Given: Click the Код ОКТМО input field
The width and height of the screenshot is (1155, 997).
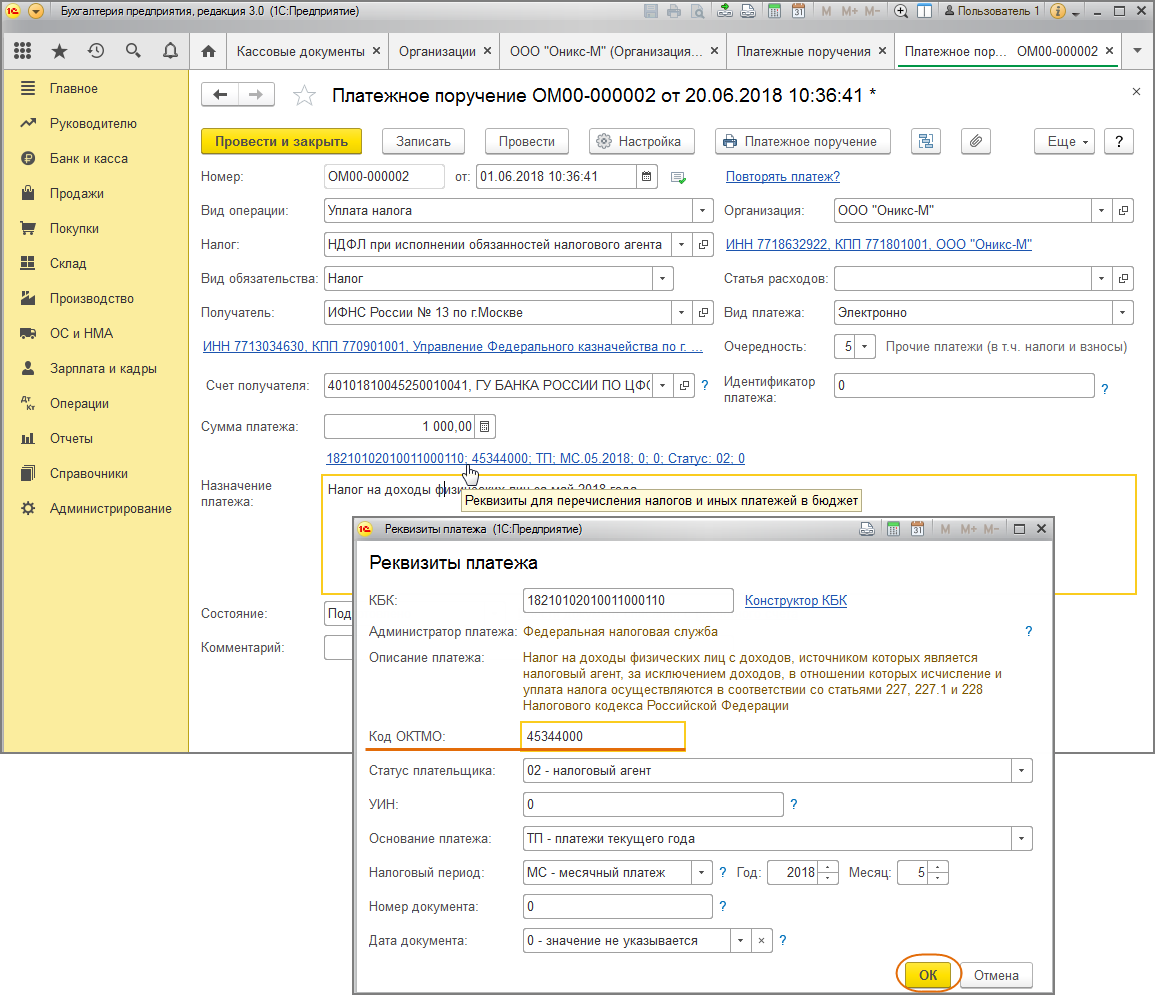Looking at the screenshot, I should (602, 736).
